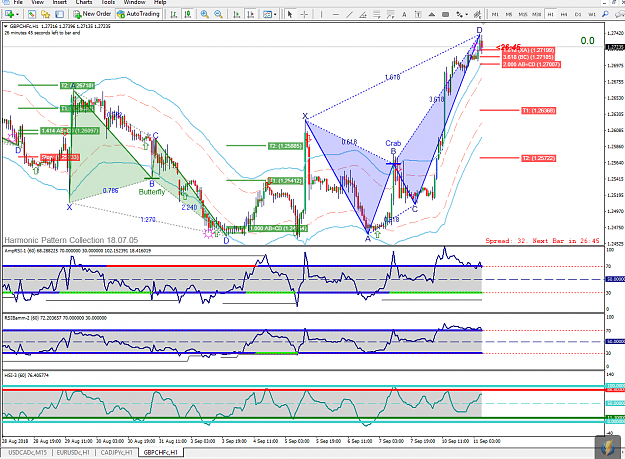Select the Trendline drawing tool
Image resolution: width=625 pixels, height=459 pixels.
(350, 14)
